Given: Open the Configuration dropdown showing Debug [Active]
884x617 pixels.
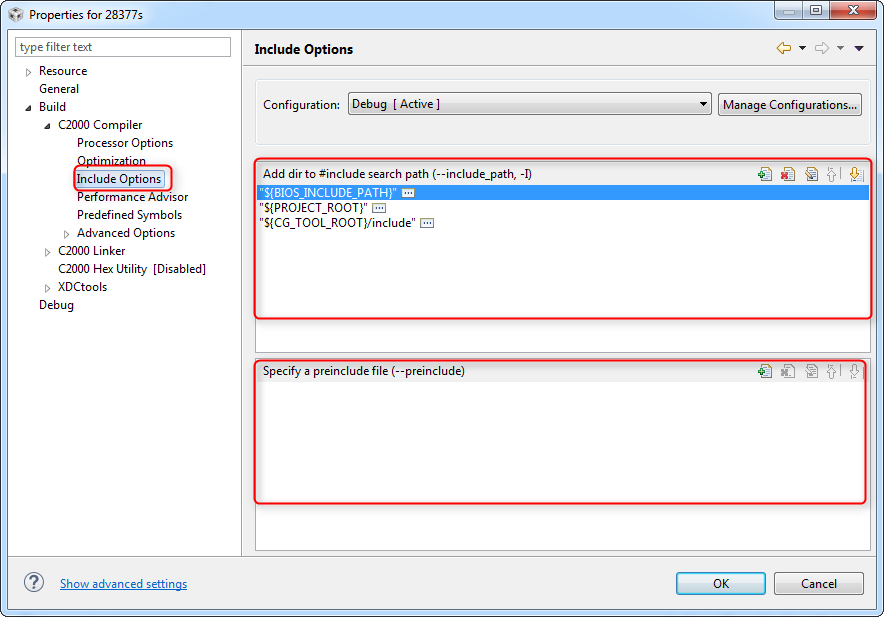Looking at the screenshot, I should [x=529, y=104].
